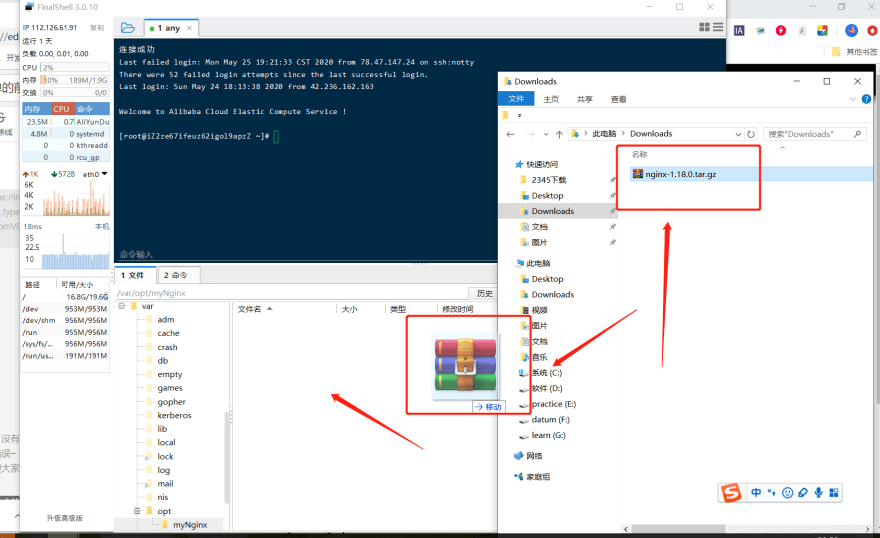Select the 内存 column tab in process list
This screenshot has height=538, width=880.
coord(36,109)
